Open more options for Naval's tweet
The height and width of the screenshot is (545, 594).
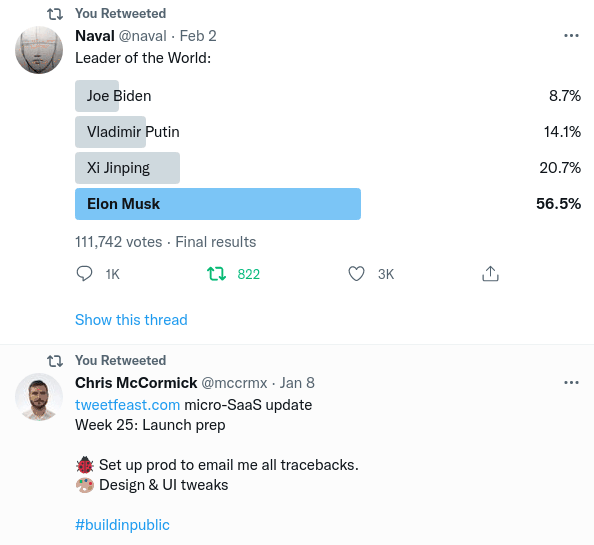coord(571,36)
